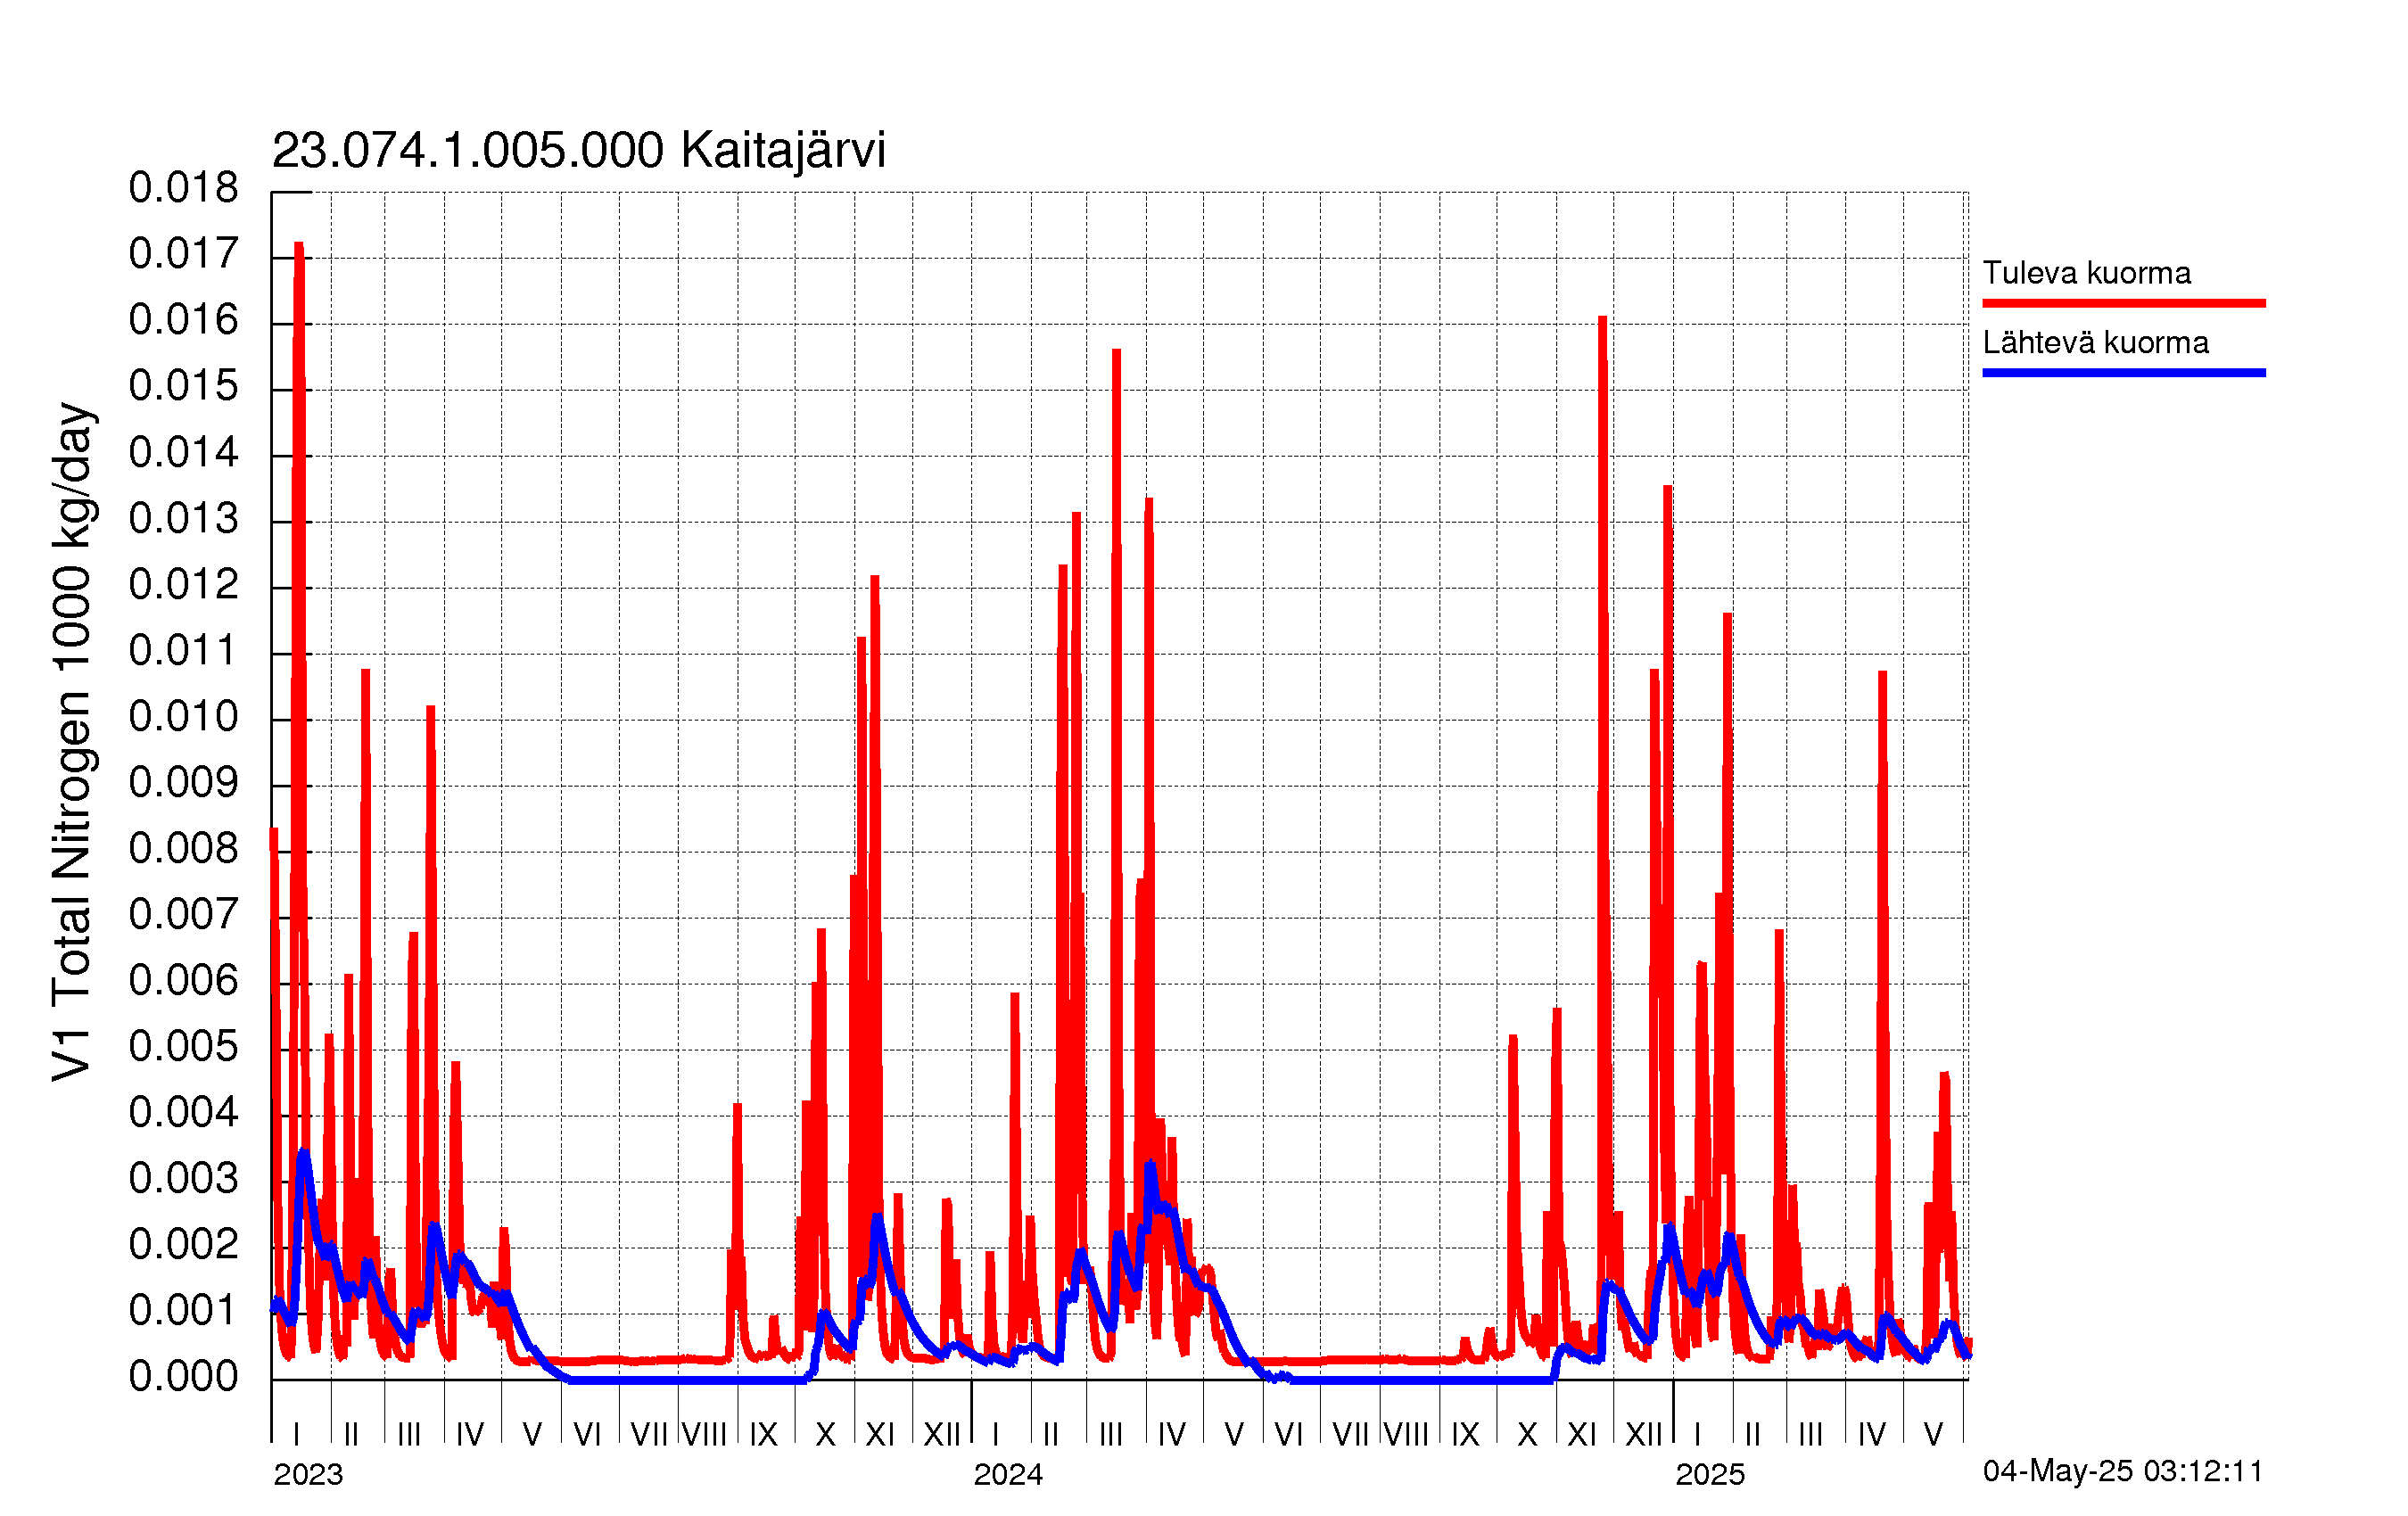Click the timestamp '04-May-25 03:12:11'
This screenshot has width=2408, height=1516.
[2123, 1471]
